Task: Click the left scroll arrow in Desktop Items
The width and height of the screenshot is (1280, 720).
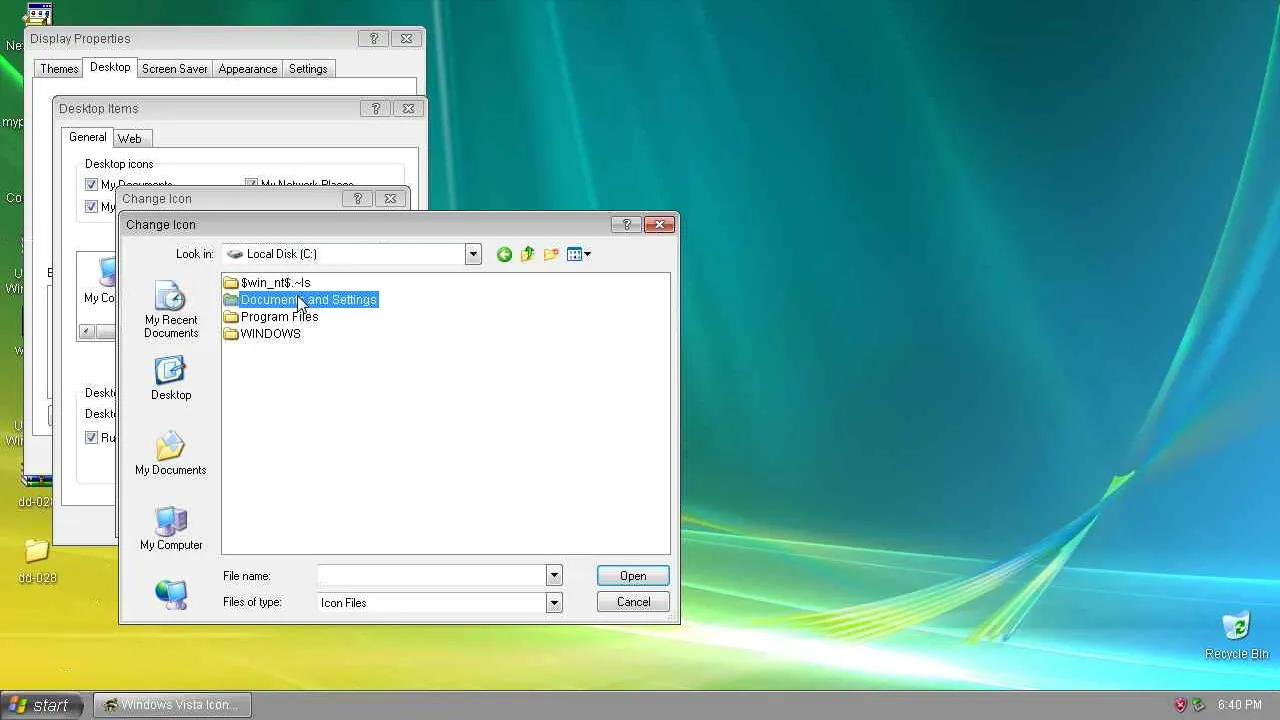Action: coord(87,332)
